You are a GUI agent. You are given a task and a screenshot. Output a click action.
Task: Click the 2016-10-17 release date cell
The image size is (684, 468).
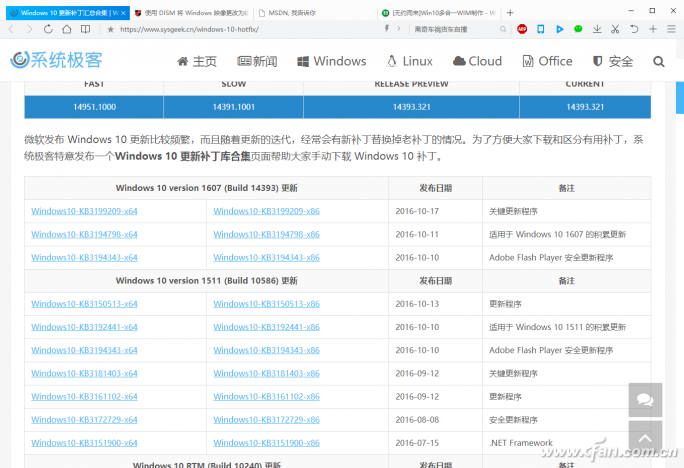tap(435, 211)
